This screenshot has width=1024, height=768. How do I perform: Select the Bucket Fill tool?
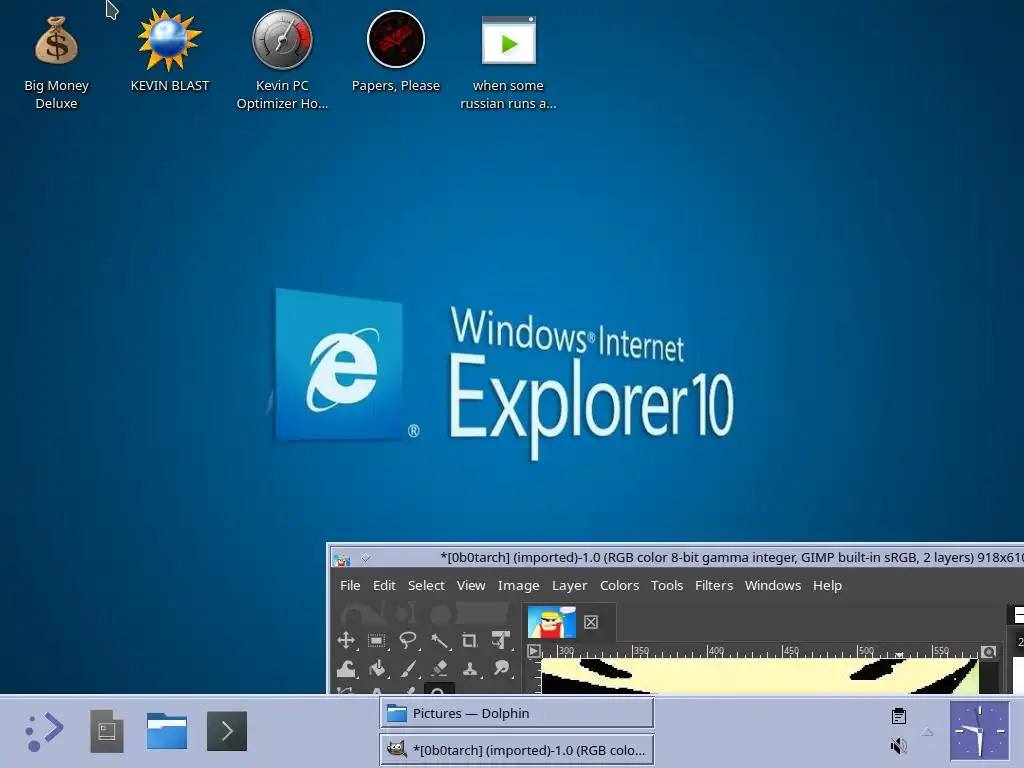coord(377,668)
